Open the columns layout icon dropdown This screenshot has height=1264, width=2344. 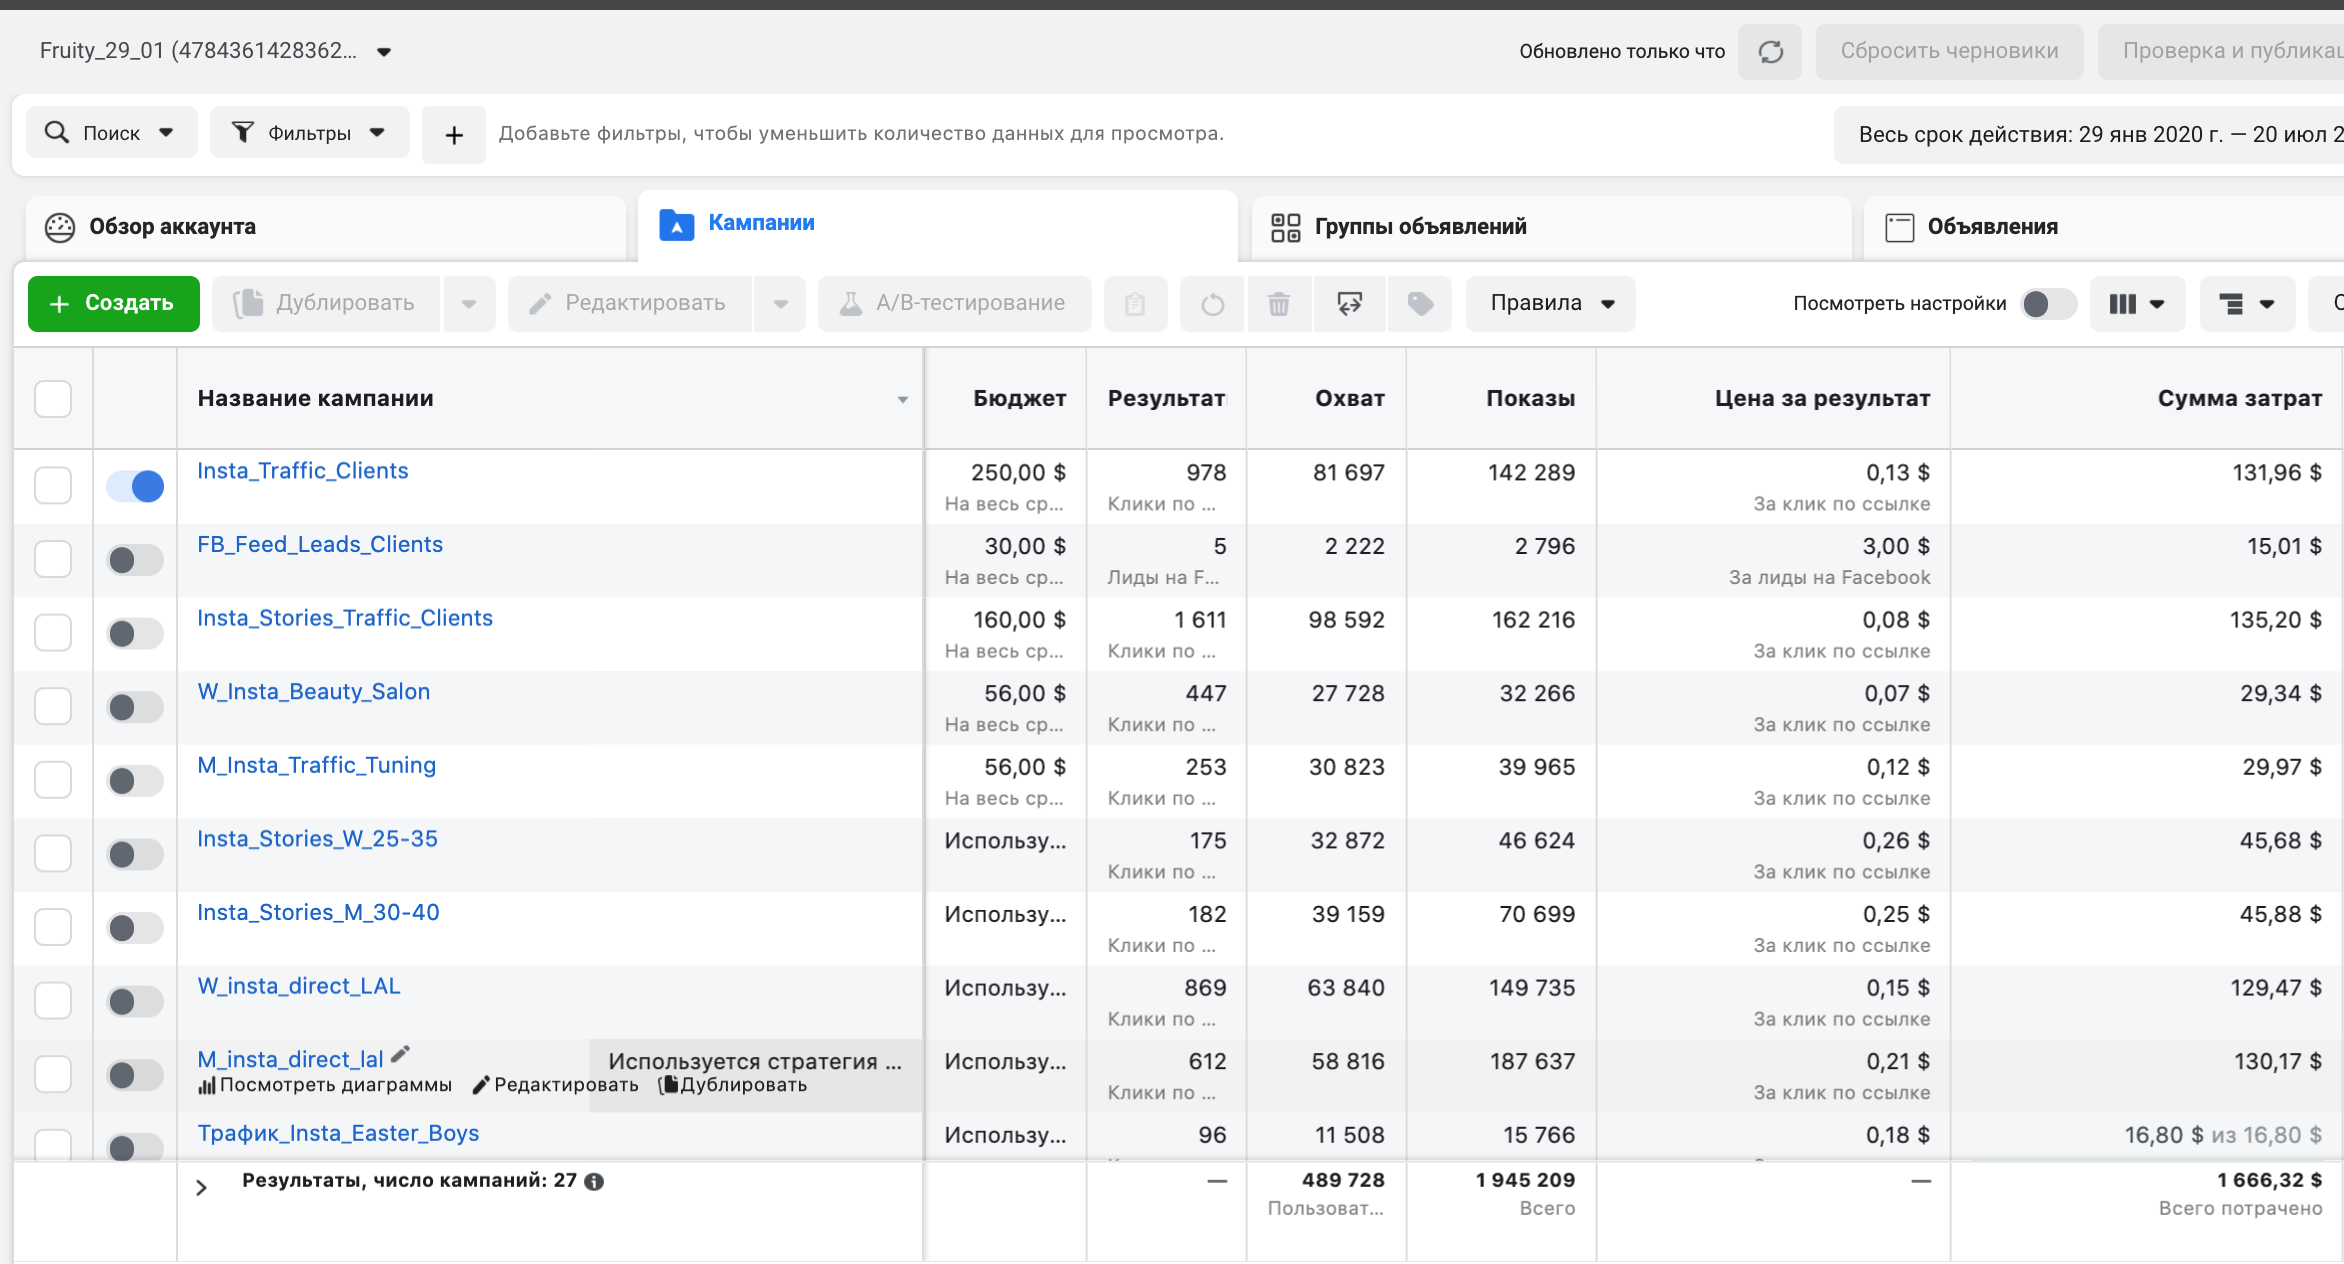click(x=2137, y=304)
